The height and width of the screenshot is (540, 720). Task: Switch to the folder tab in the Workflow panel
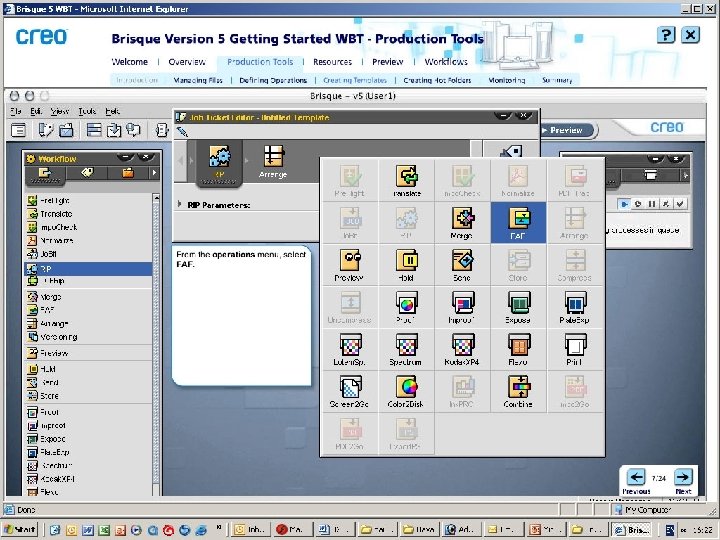(128, 173)
